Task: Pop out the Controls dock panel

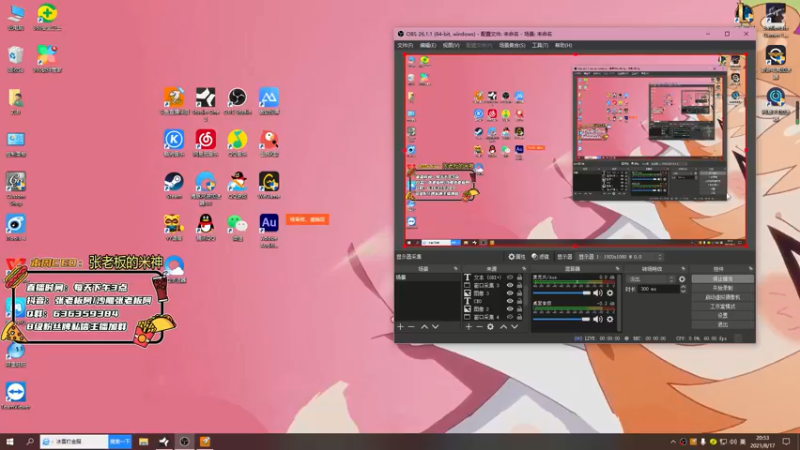Action: [751, 269]
